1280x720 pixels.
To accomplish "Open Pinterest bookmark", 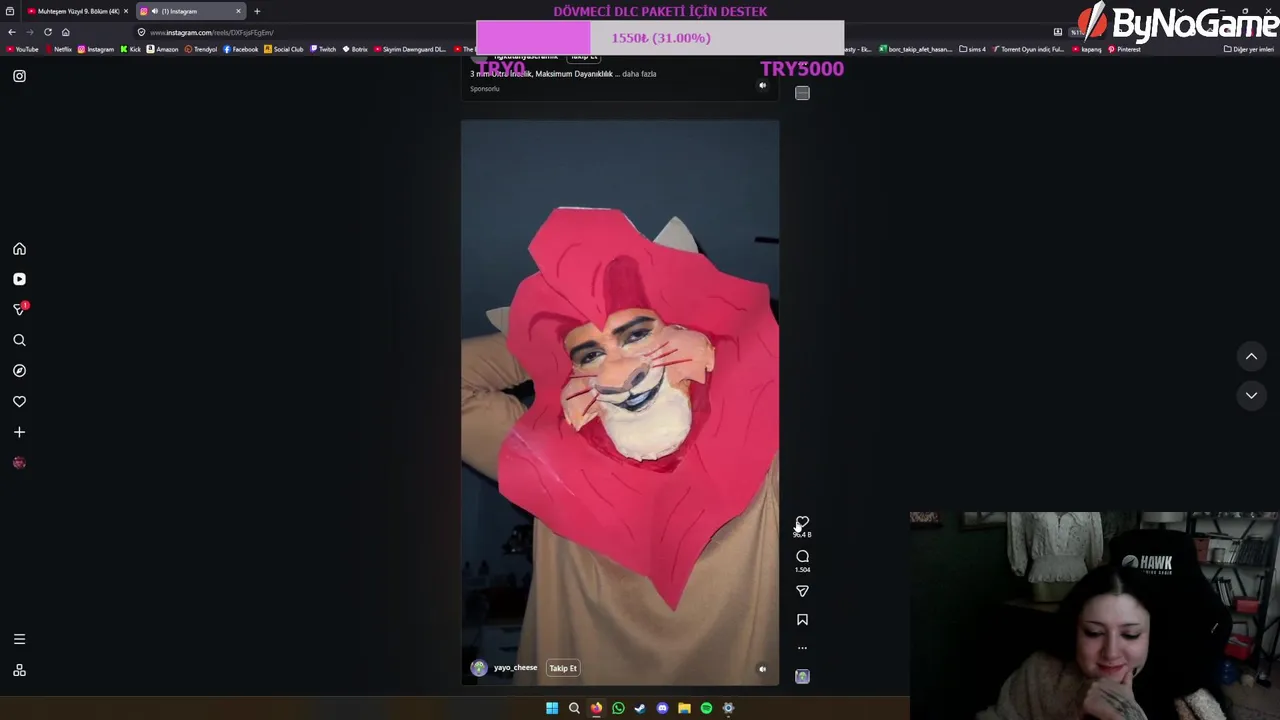I will point(1124,49).
